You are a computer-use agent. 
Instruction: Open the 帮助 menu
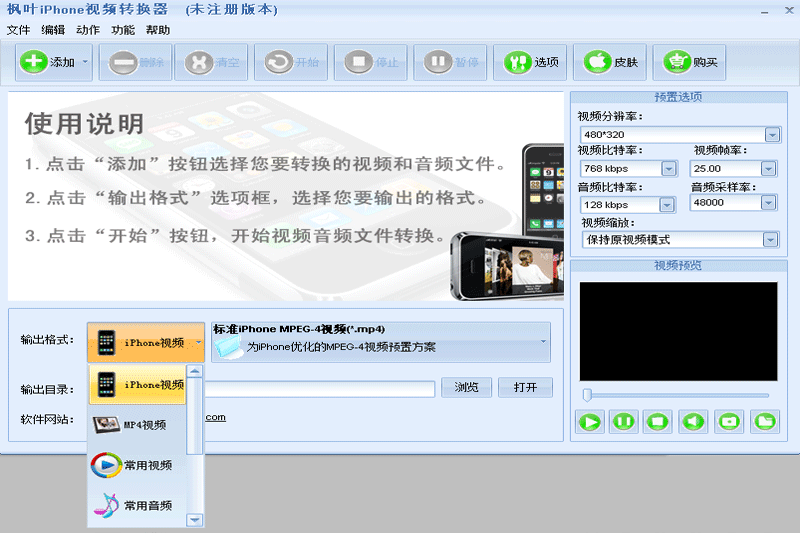[x=158, y=30]
